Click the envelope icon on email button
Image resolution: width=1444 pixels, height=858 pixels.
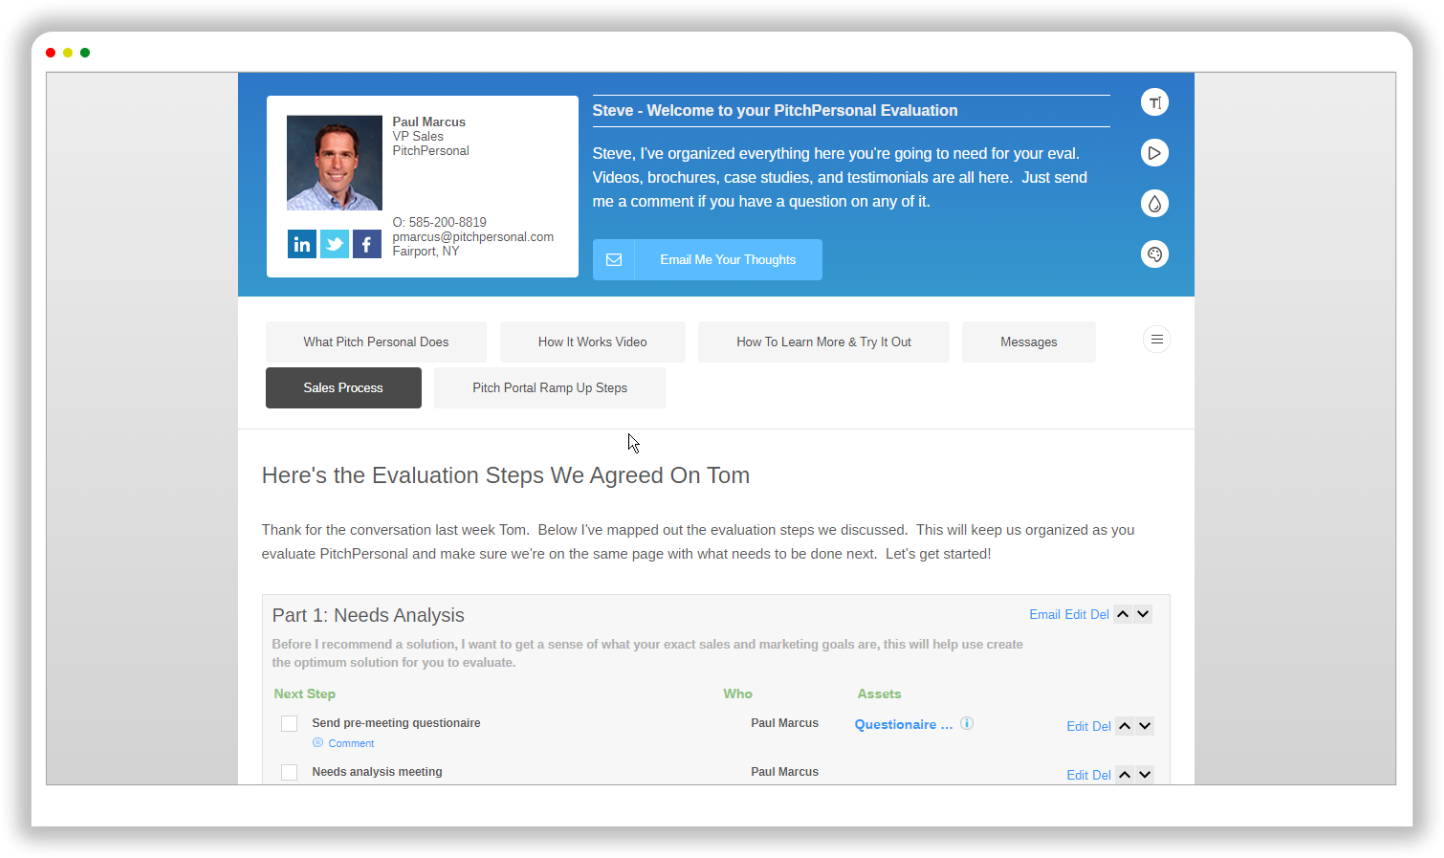(x=614, y=260)
